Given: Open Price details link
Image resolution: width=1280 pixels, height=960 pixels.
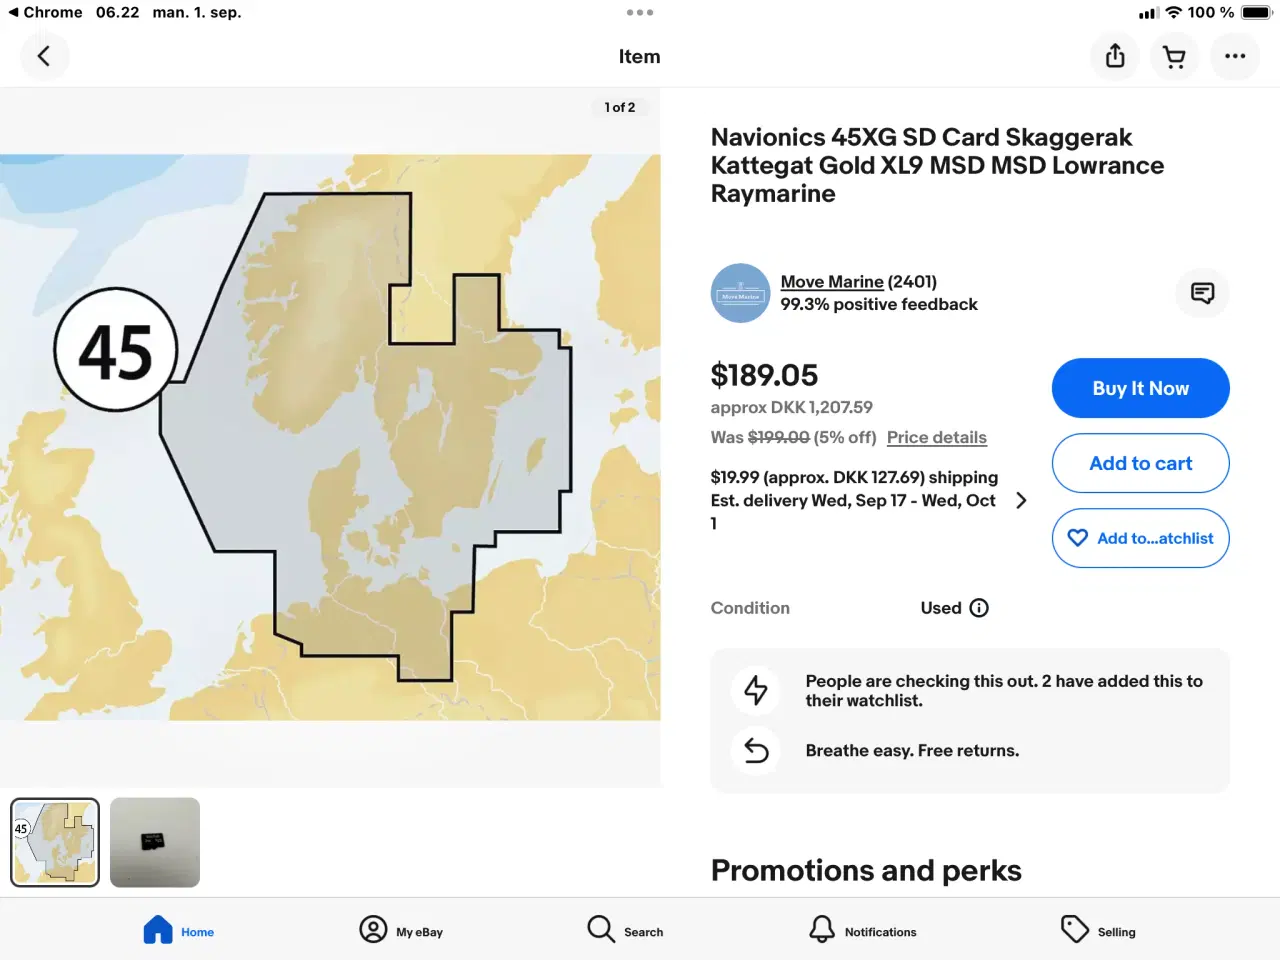Looking at the screenshot, I should click(x=937, y=437).
